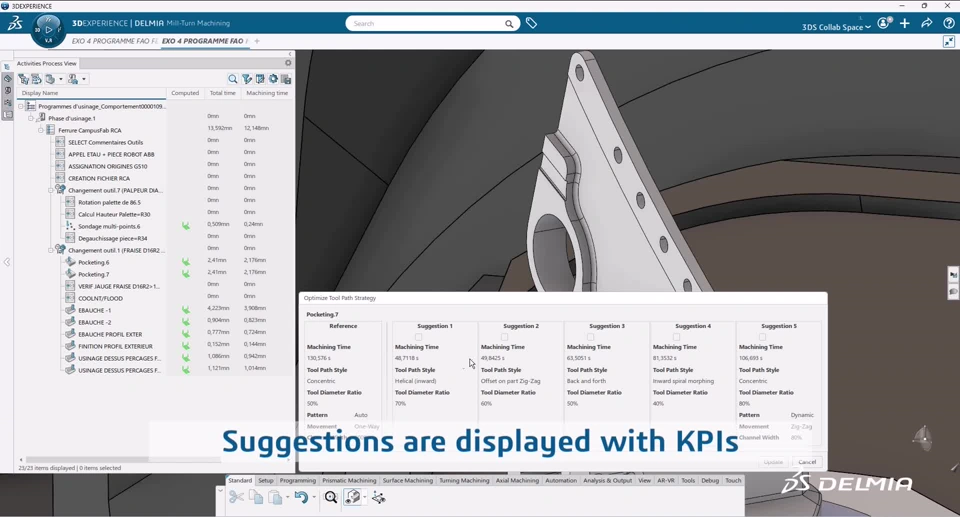Screen dimensions: 960x517
Task: Select Pocketing.7 in the activity tree
Action: (94, 274)
